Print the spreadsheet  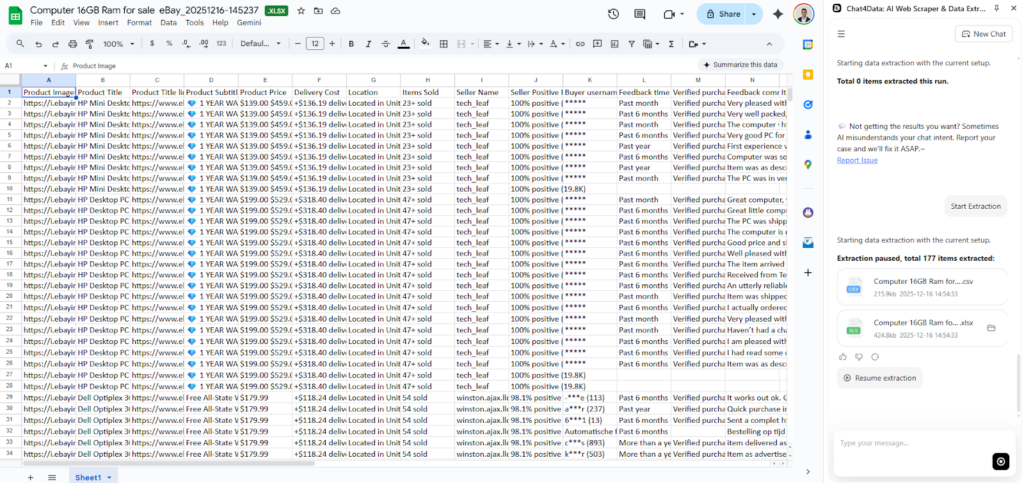(72, 44)
